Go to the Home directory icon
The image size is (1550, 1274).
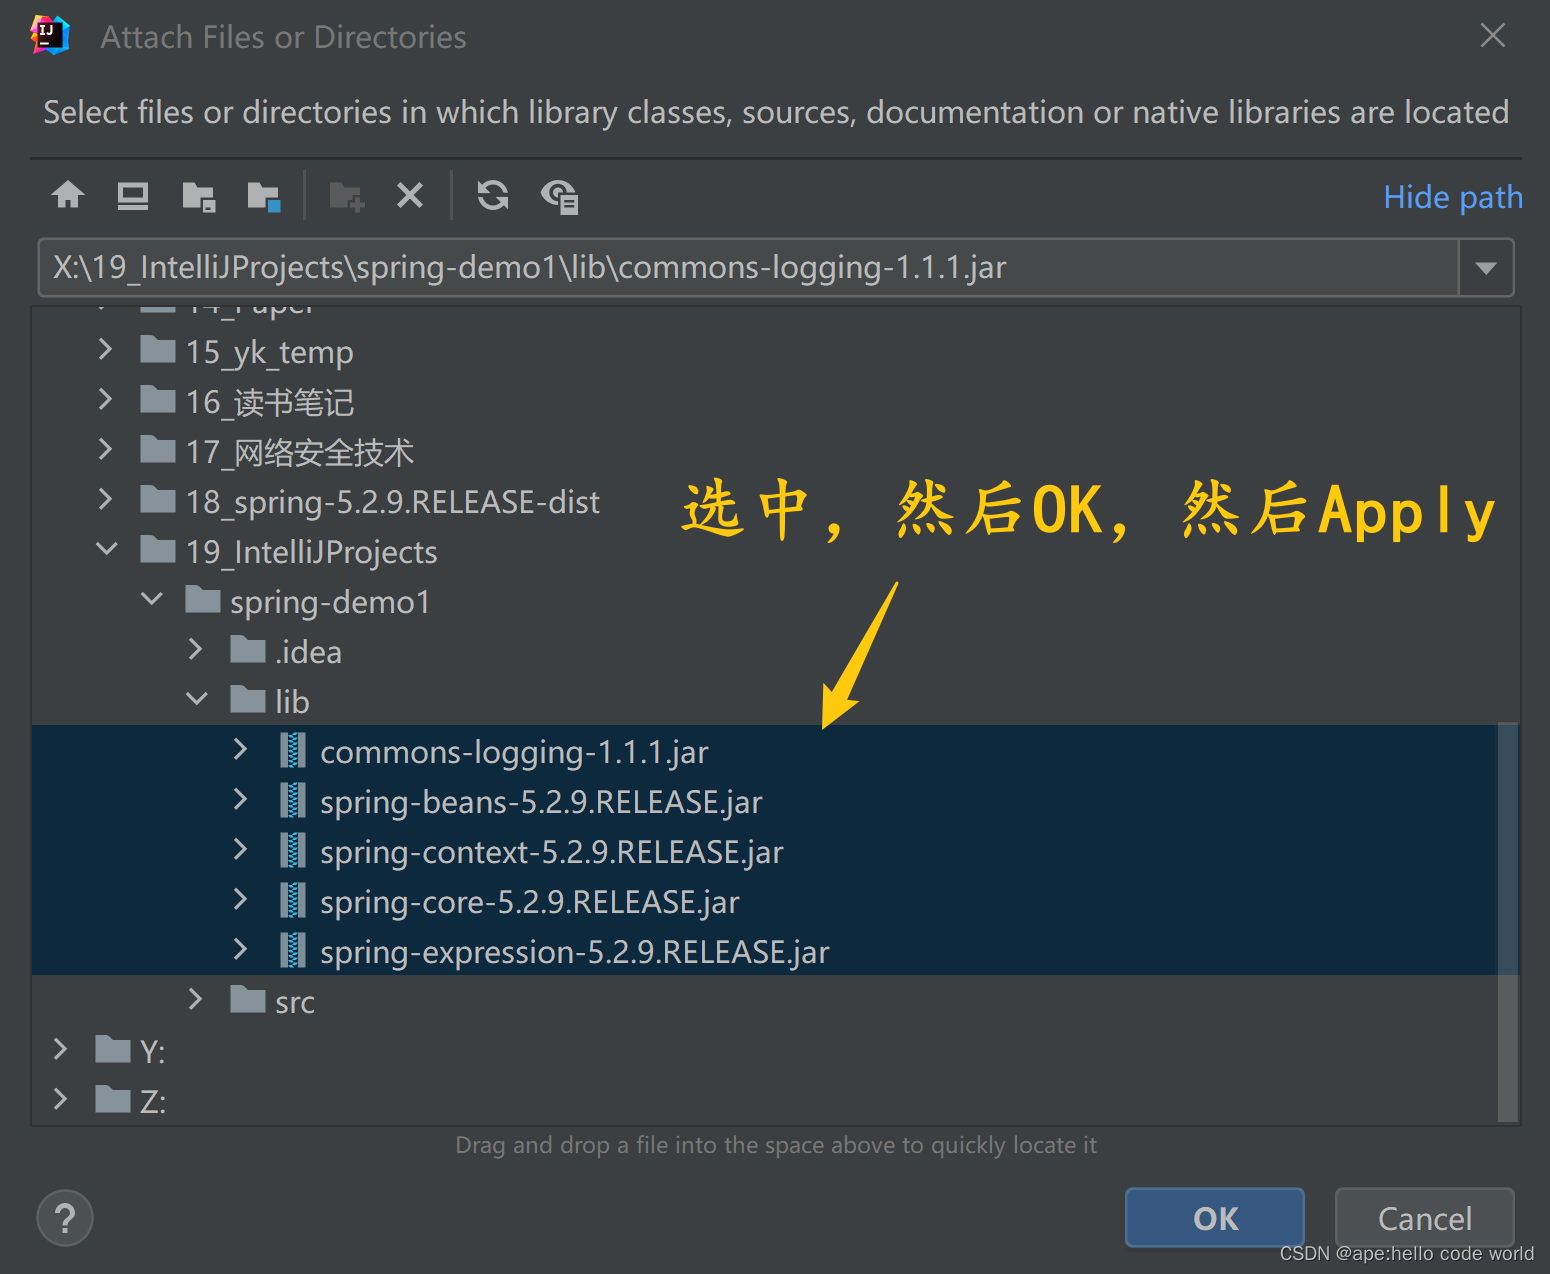coord(68,195)
